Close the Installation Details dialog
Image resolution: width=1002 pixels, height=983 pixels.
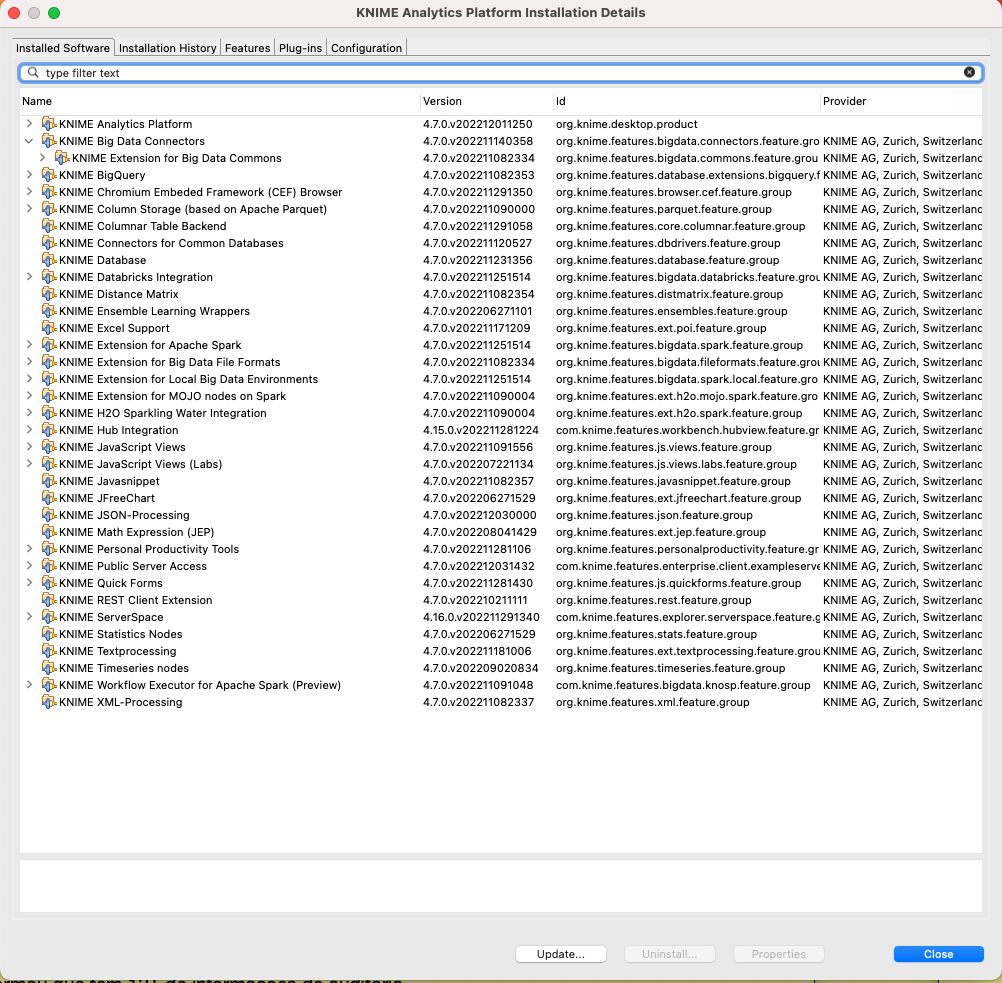[x=938, y=954]
